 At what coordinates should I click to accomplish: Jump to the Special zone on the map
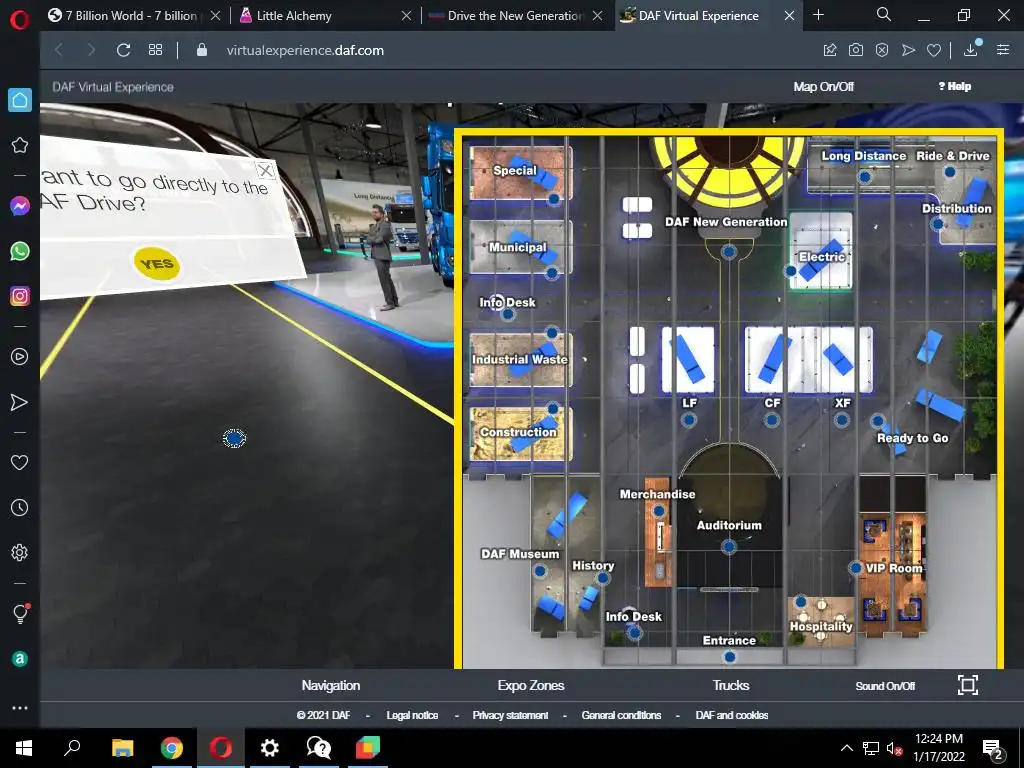(x=554, y=199)
